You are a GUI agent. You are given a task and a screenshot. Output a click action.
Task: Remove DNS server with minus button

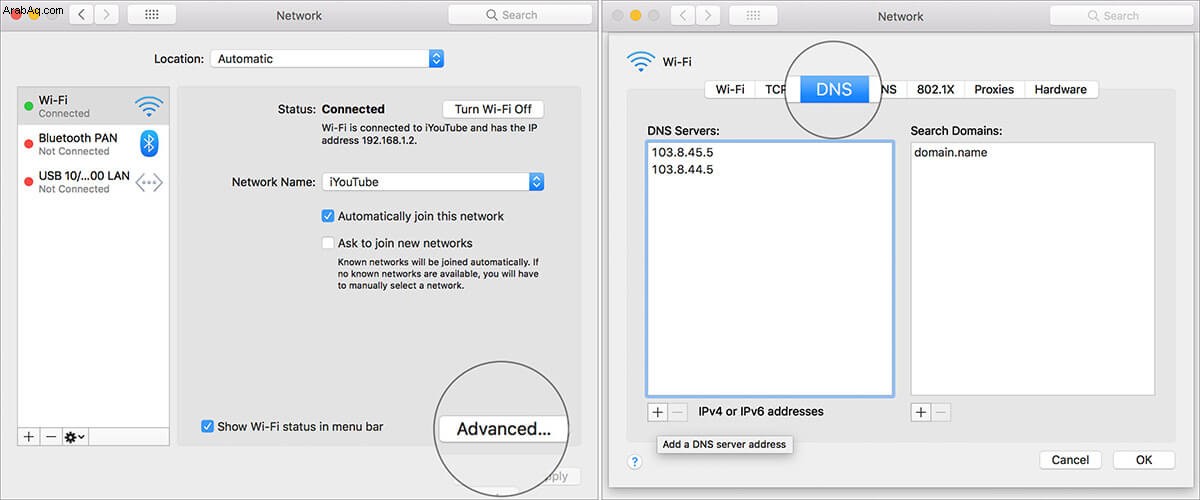tap(677, 412)
